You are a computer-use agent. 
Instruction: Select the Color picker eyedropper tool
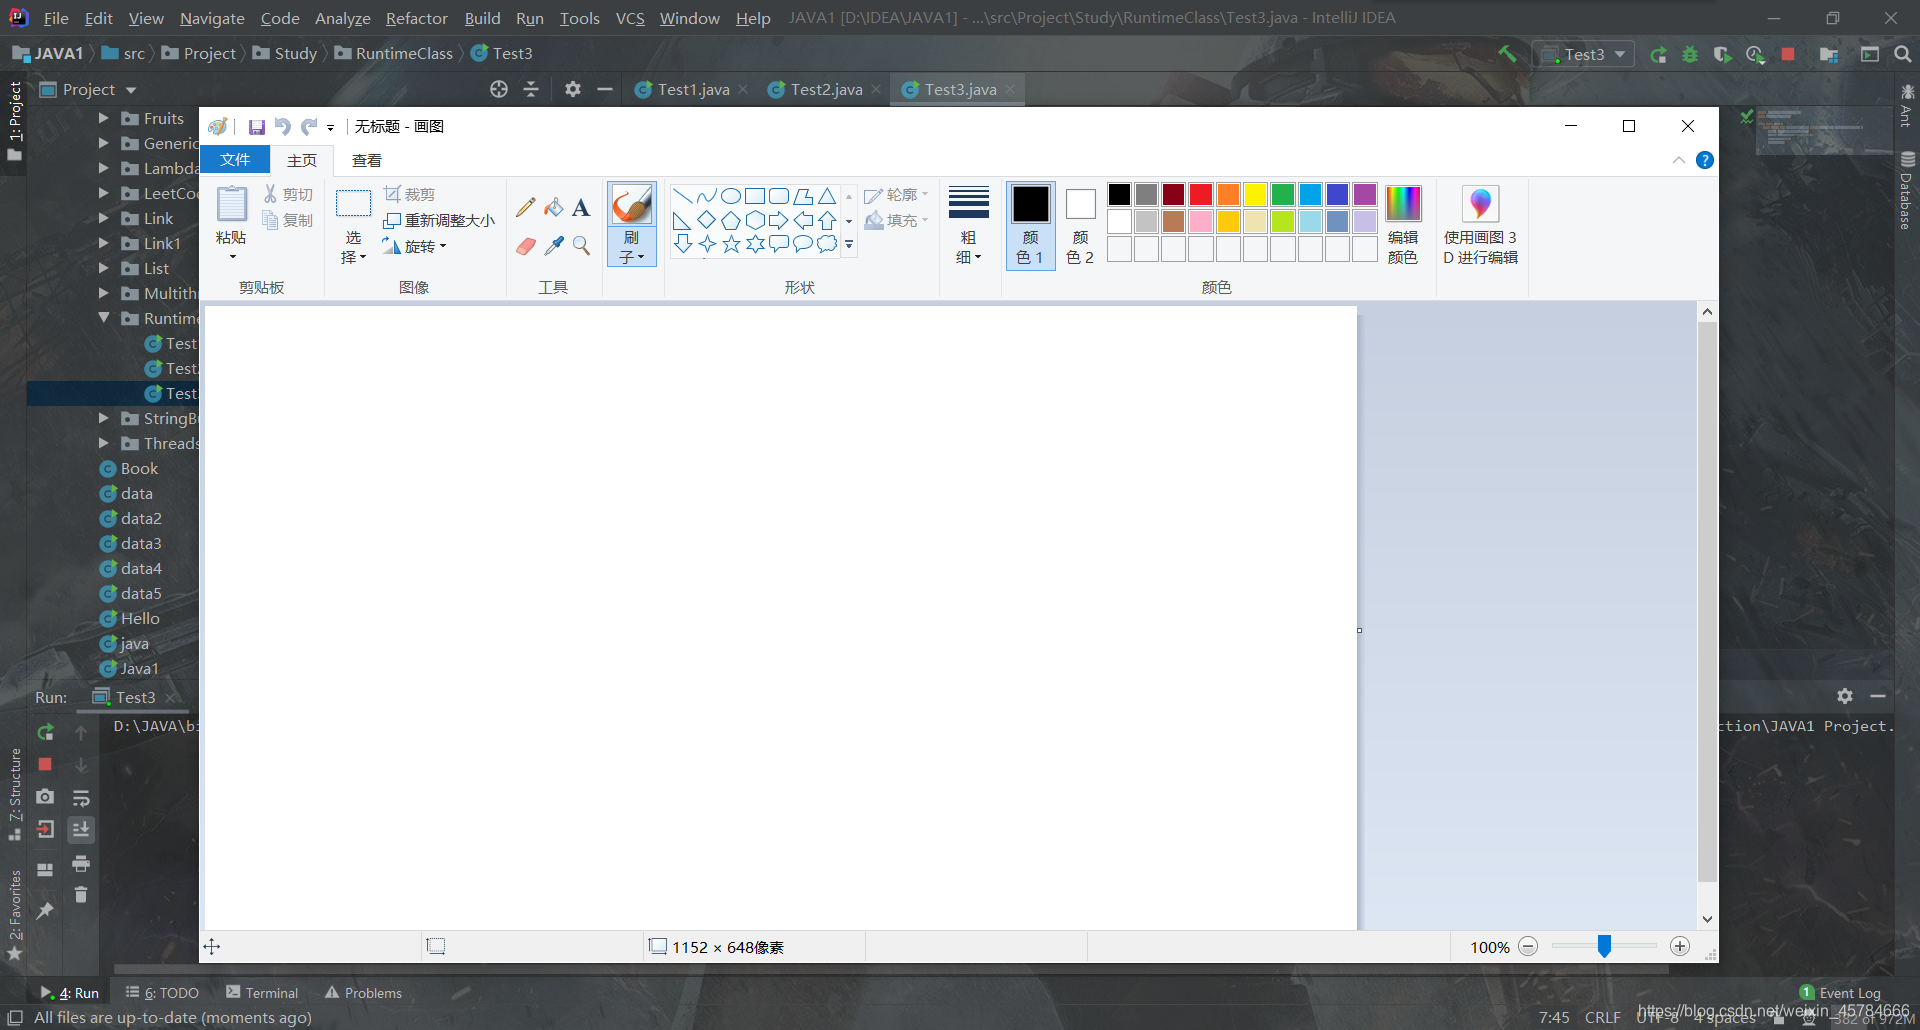pos(553,246)
